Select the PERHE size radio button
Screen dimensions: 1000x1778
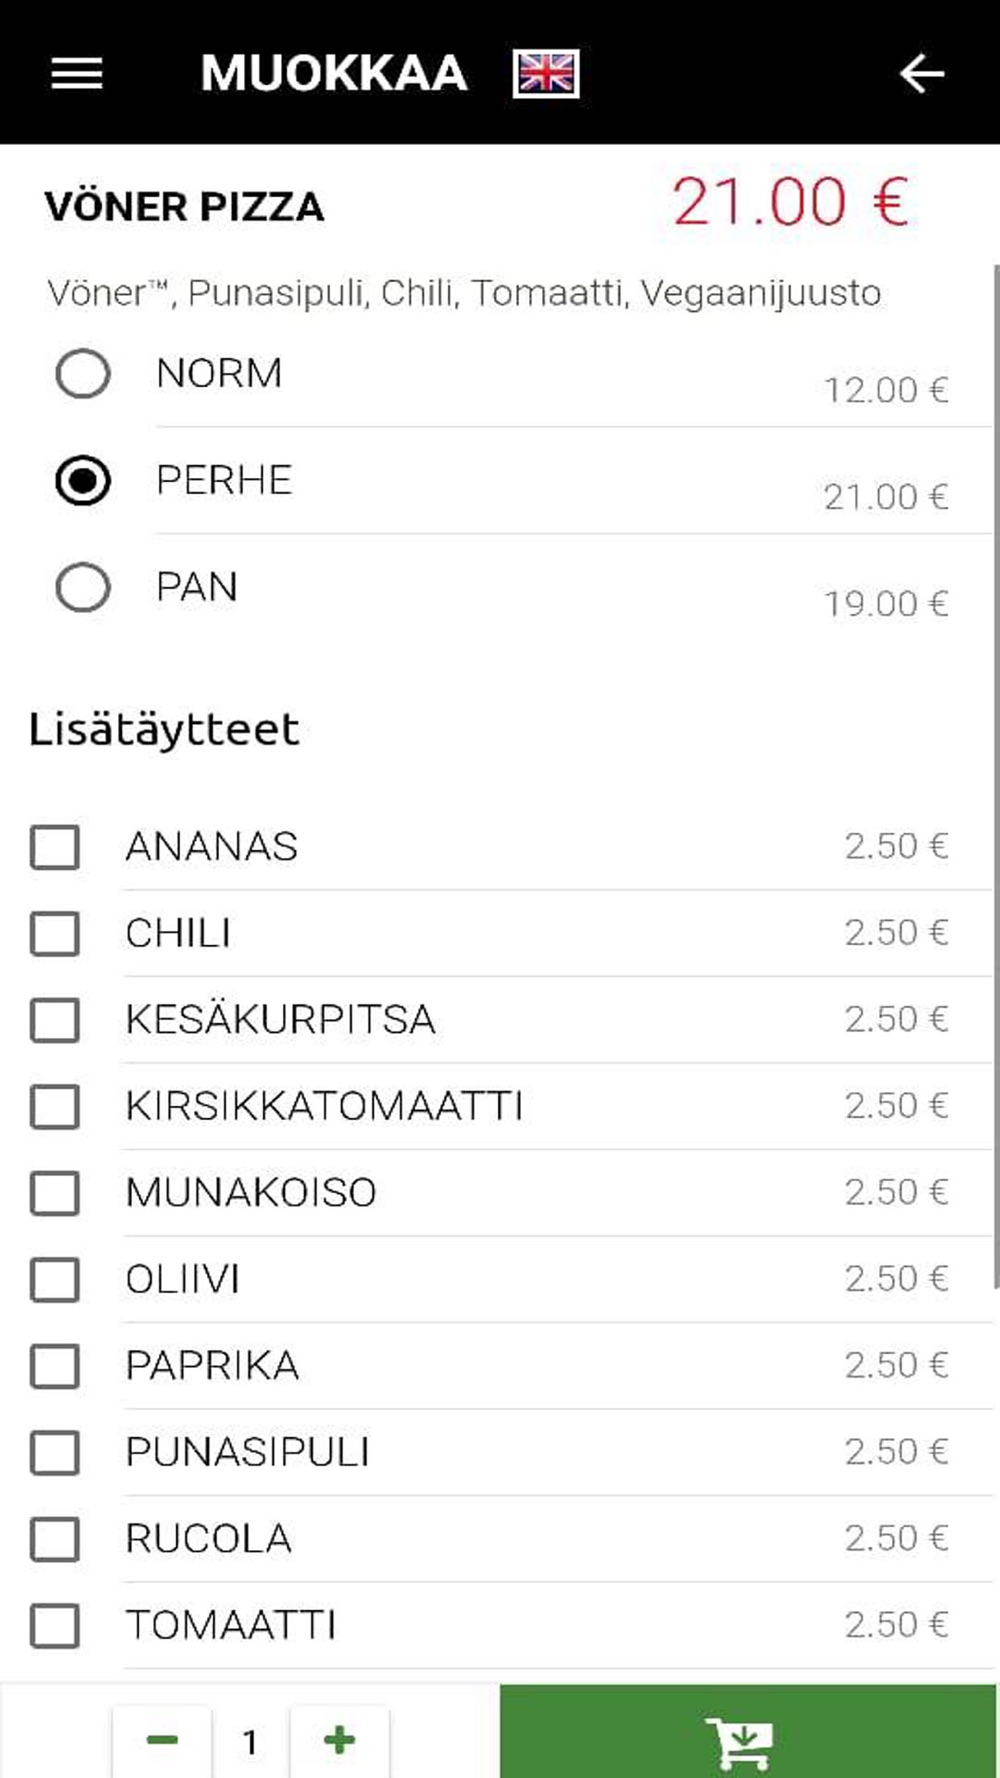[83, 481]
